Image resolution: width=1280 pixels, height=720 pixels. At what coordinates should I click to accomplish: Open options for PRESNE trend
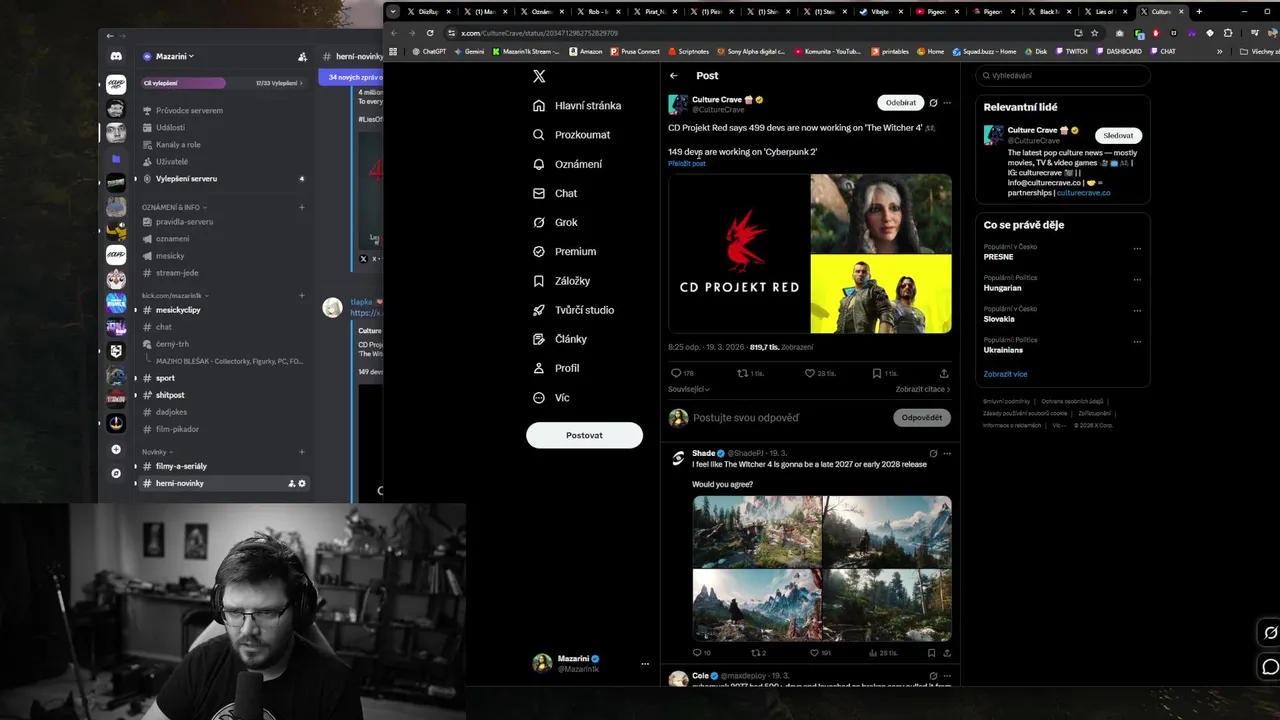pos(1137,249)
